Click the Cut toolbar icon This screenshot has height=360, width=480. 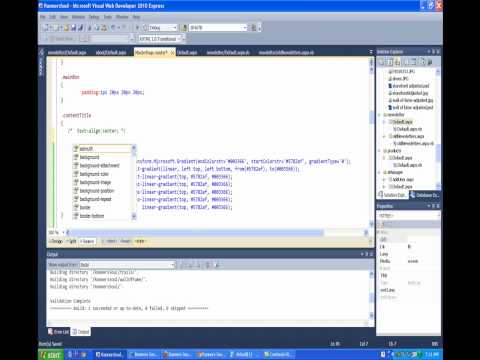(89, 28)
